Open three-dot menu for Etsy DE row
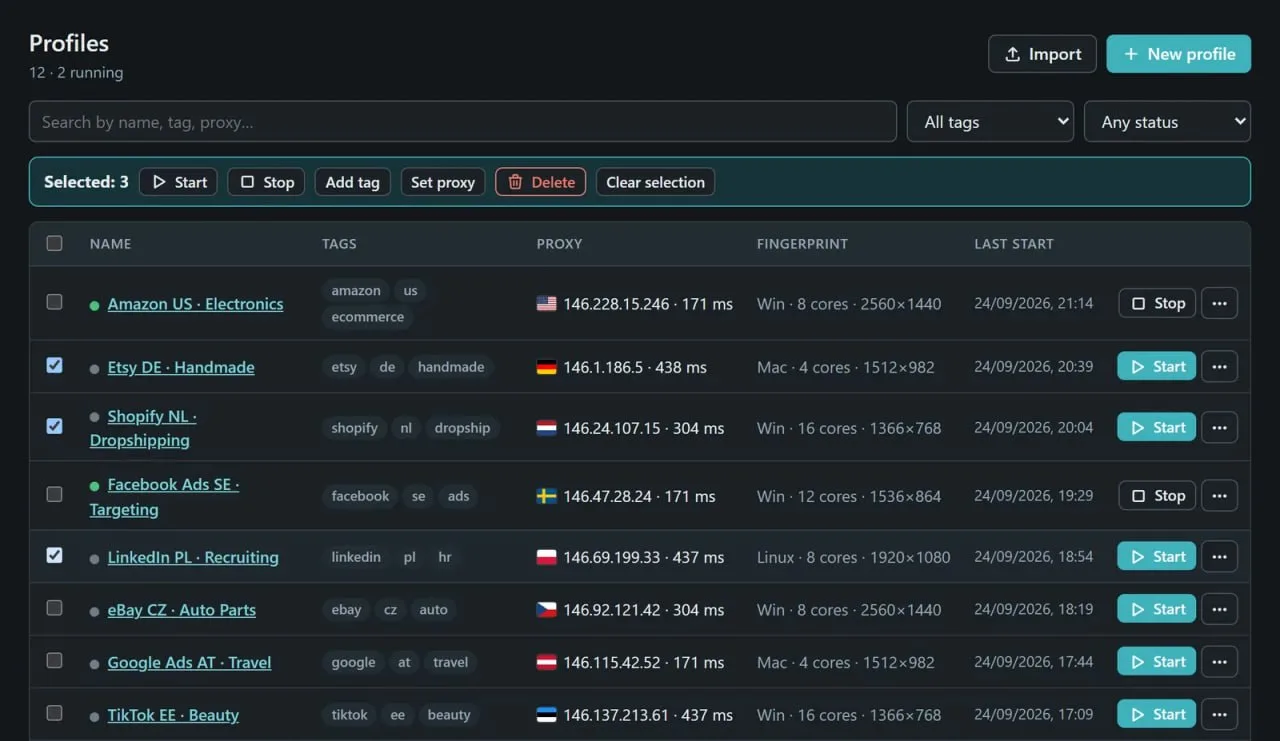This screenshot has height=741, width=1280. (1219, 366)
